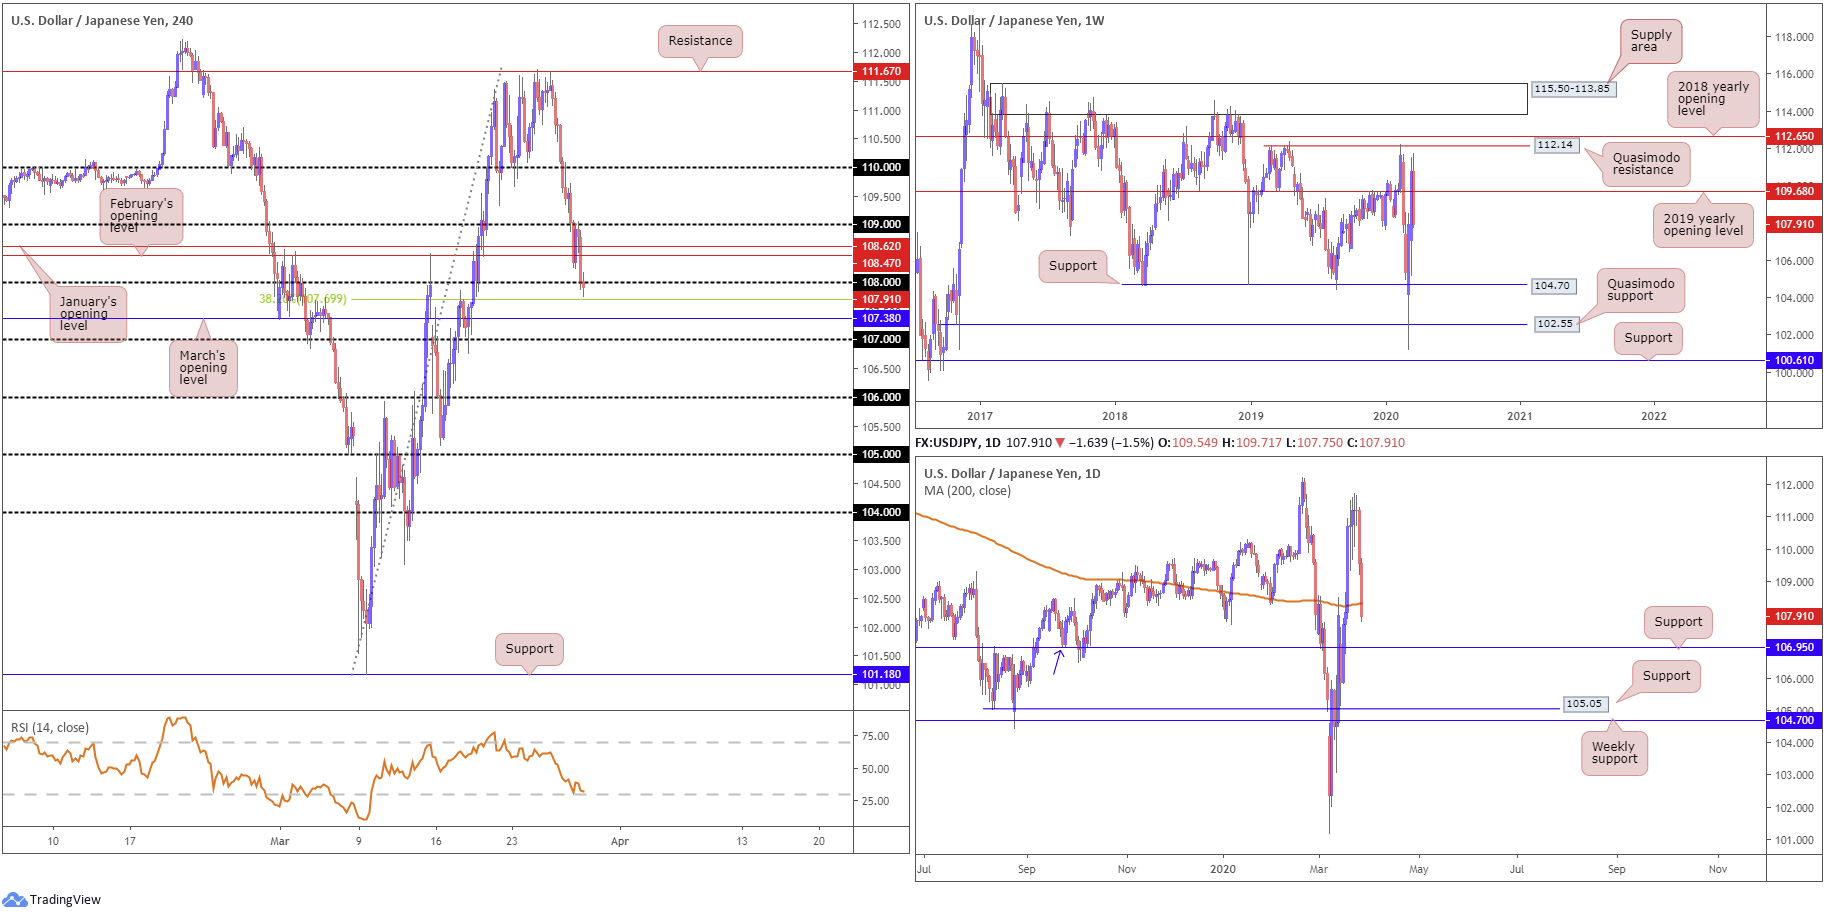Click the 110.000 price level tag

pos(881,167)
